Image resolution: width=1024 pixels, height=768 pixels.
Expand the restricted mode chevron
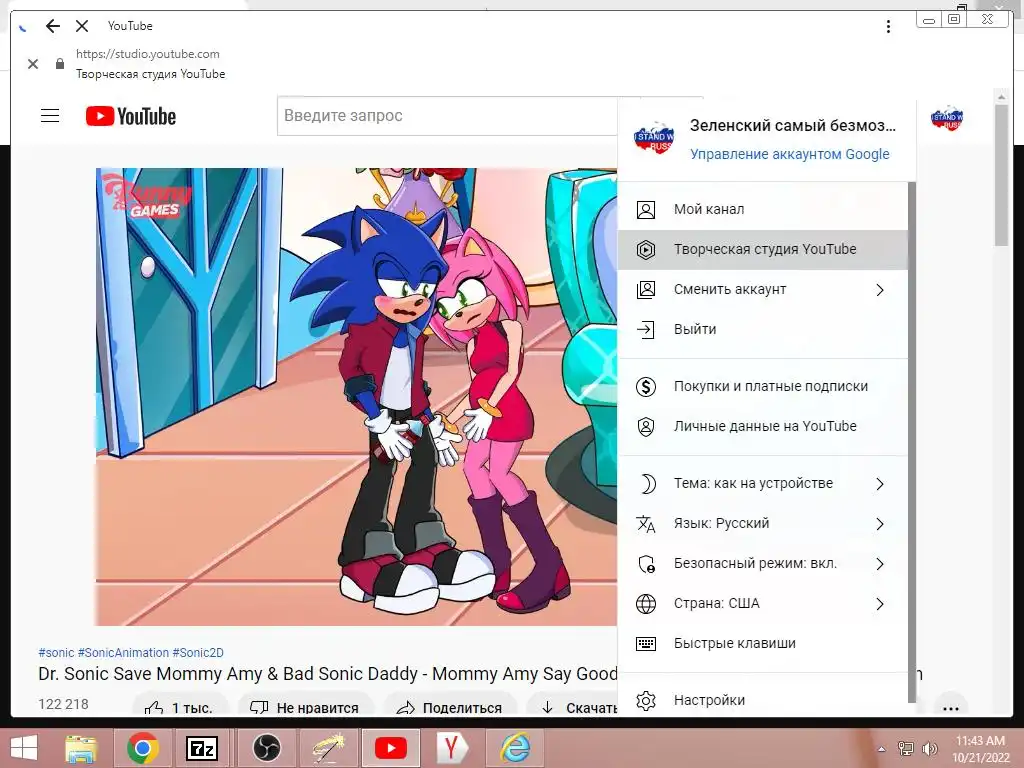(880, 564)
